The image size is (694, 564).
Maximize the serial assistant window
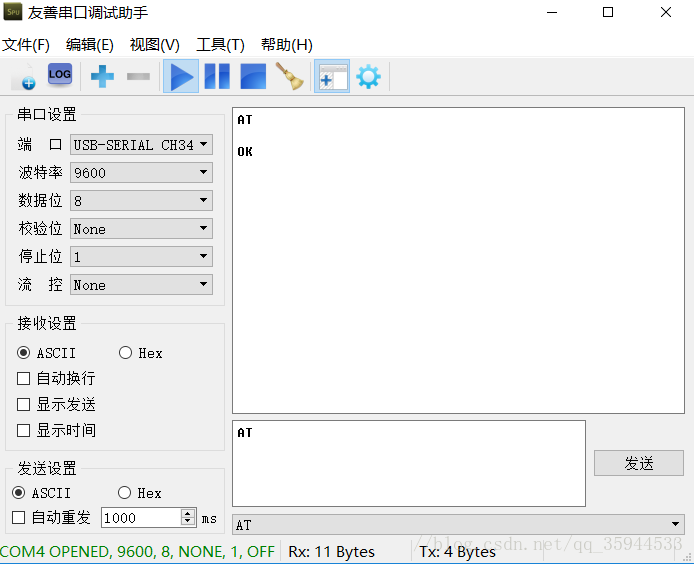608,12
